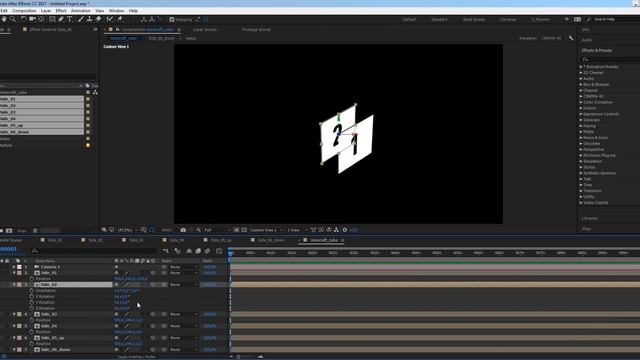640x360 pixels.
Task: Toggle Position stopwatch under Side_04
Action: point(32,332)
